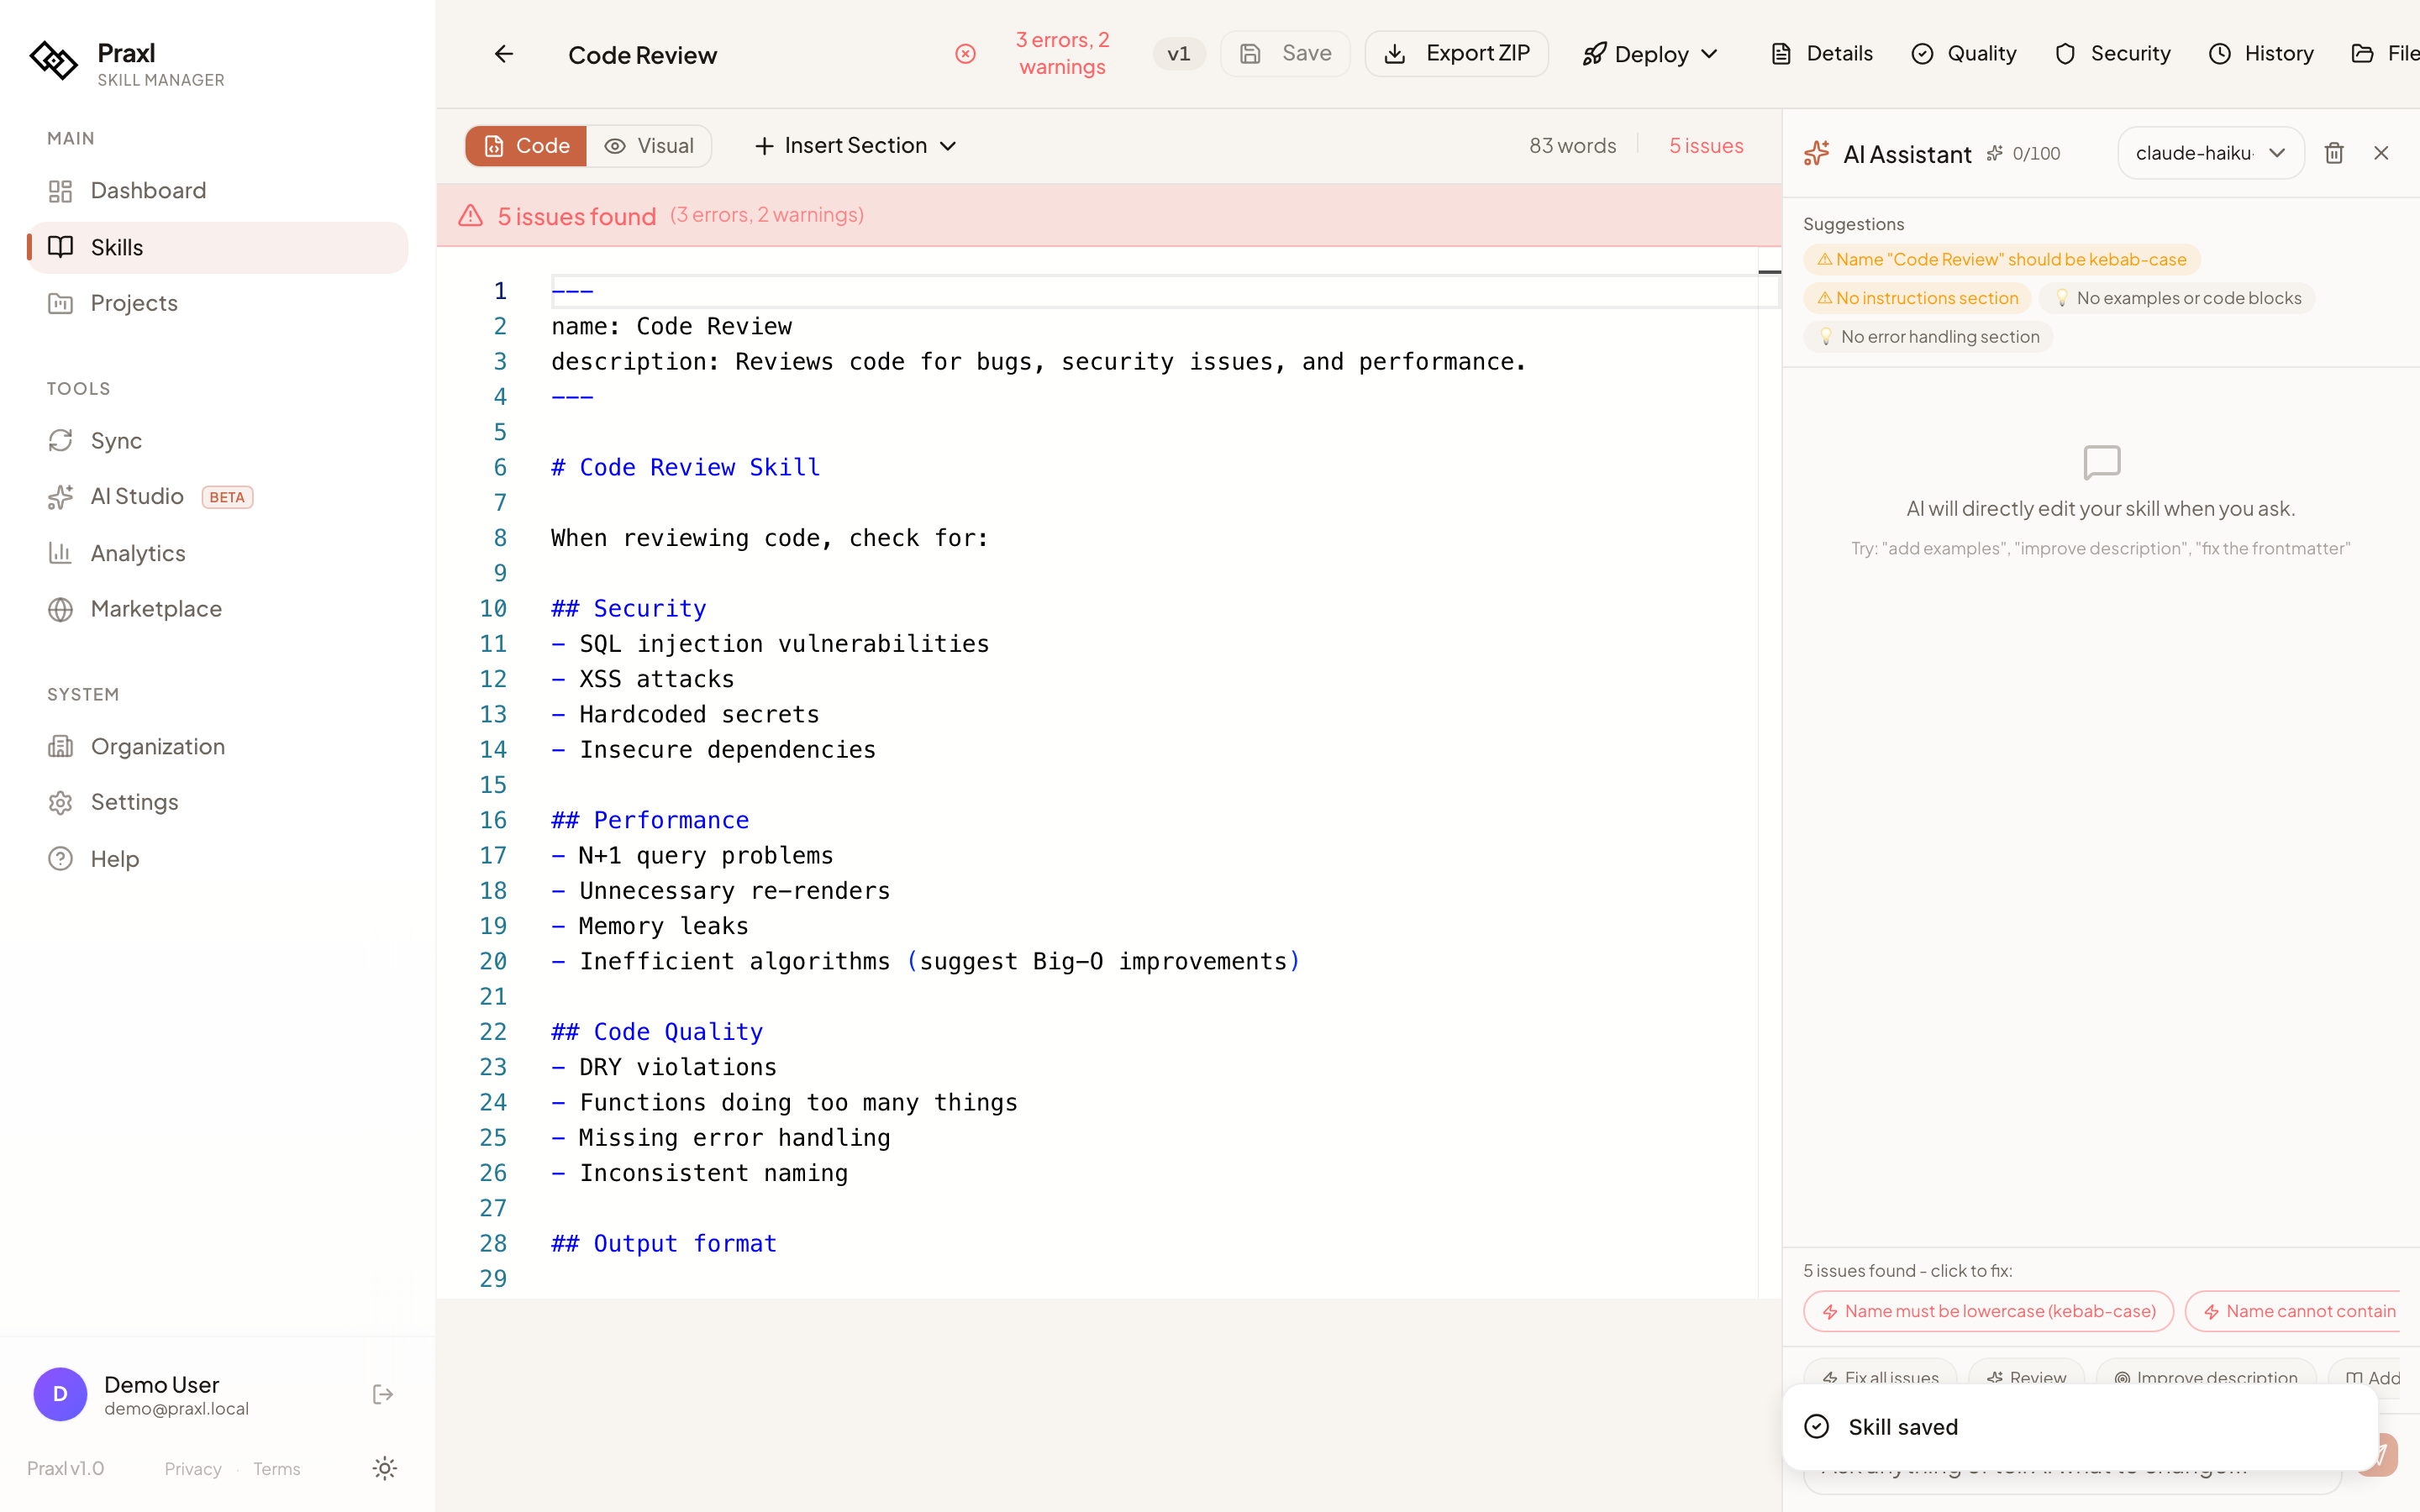The width and height of the screenshot is (2420, 1512).
Task: Click the '# Code Review Skill' heading line
Action: click(x=685, y=468)
